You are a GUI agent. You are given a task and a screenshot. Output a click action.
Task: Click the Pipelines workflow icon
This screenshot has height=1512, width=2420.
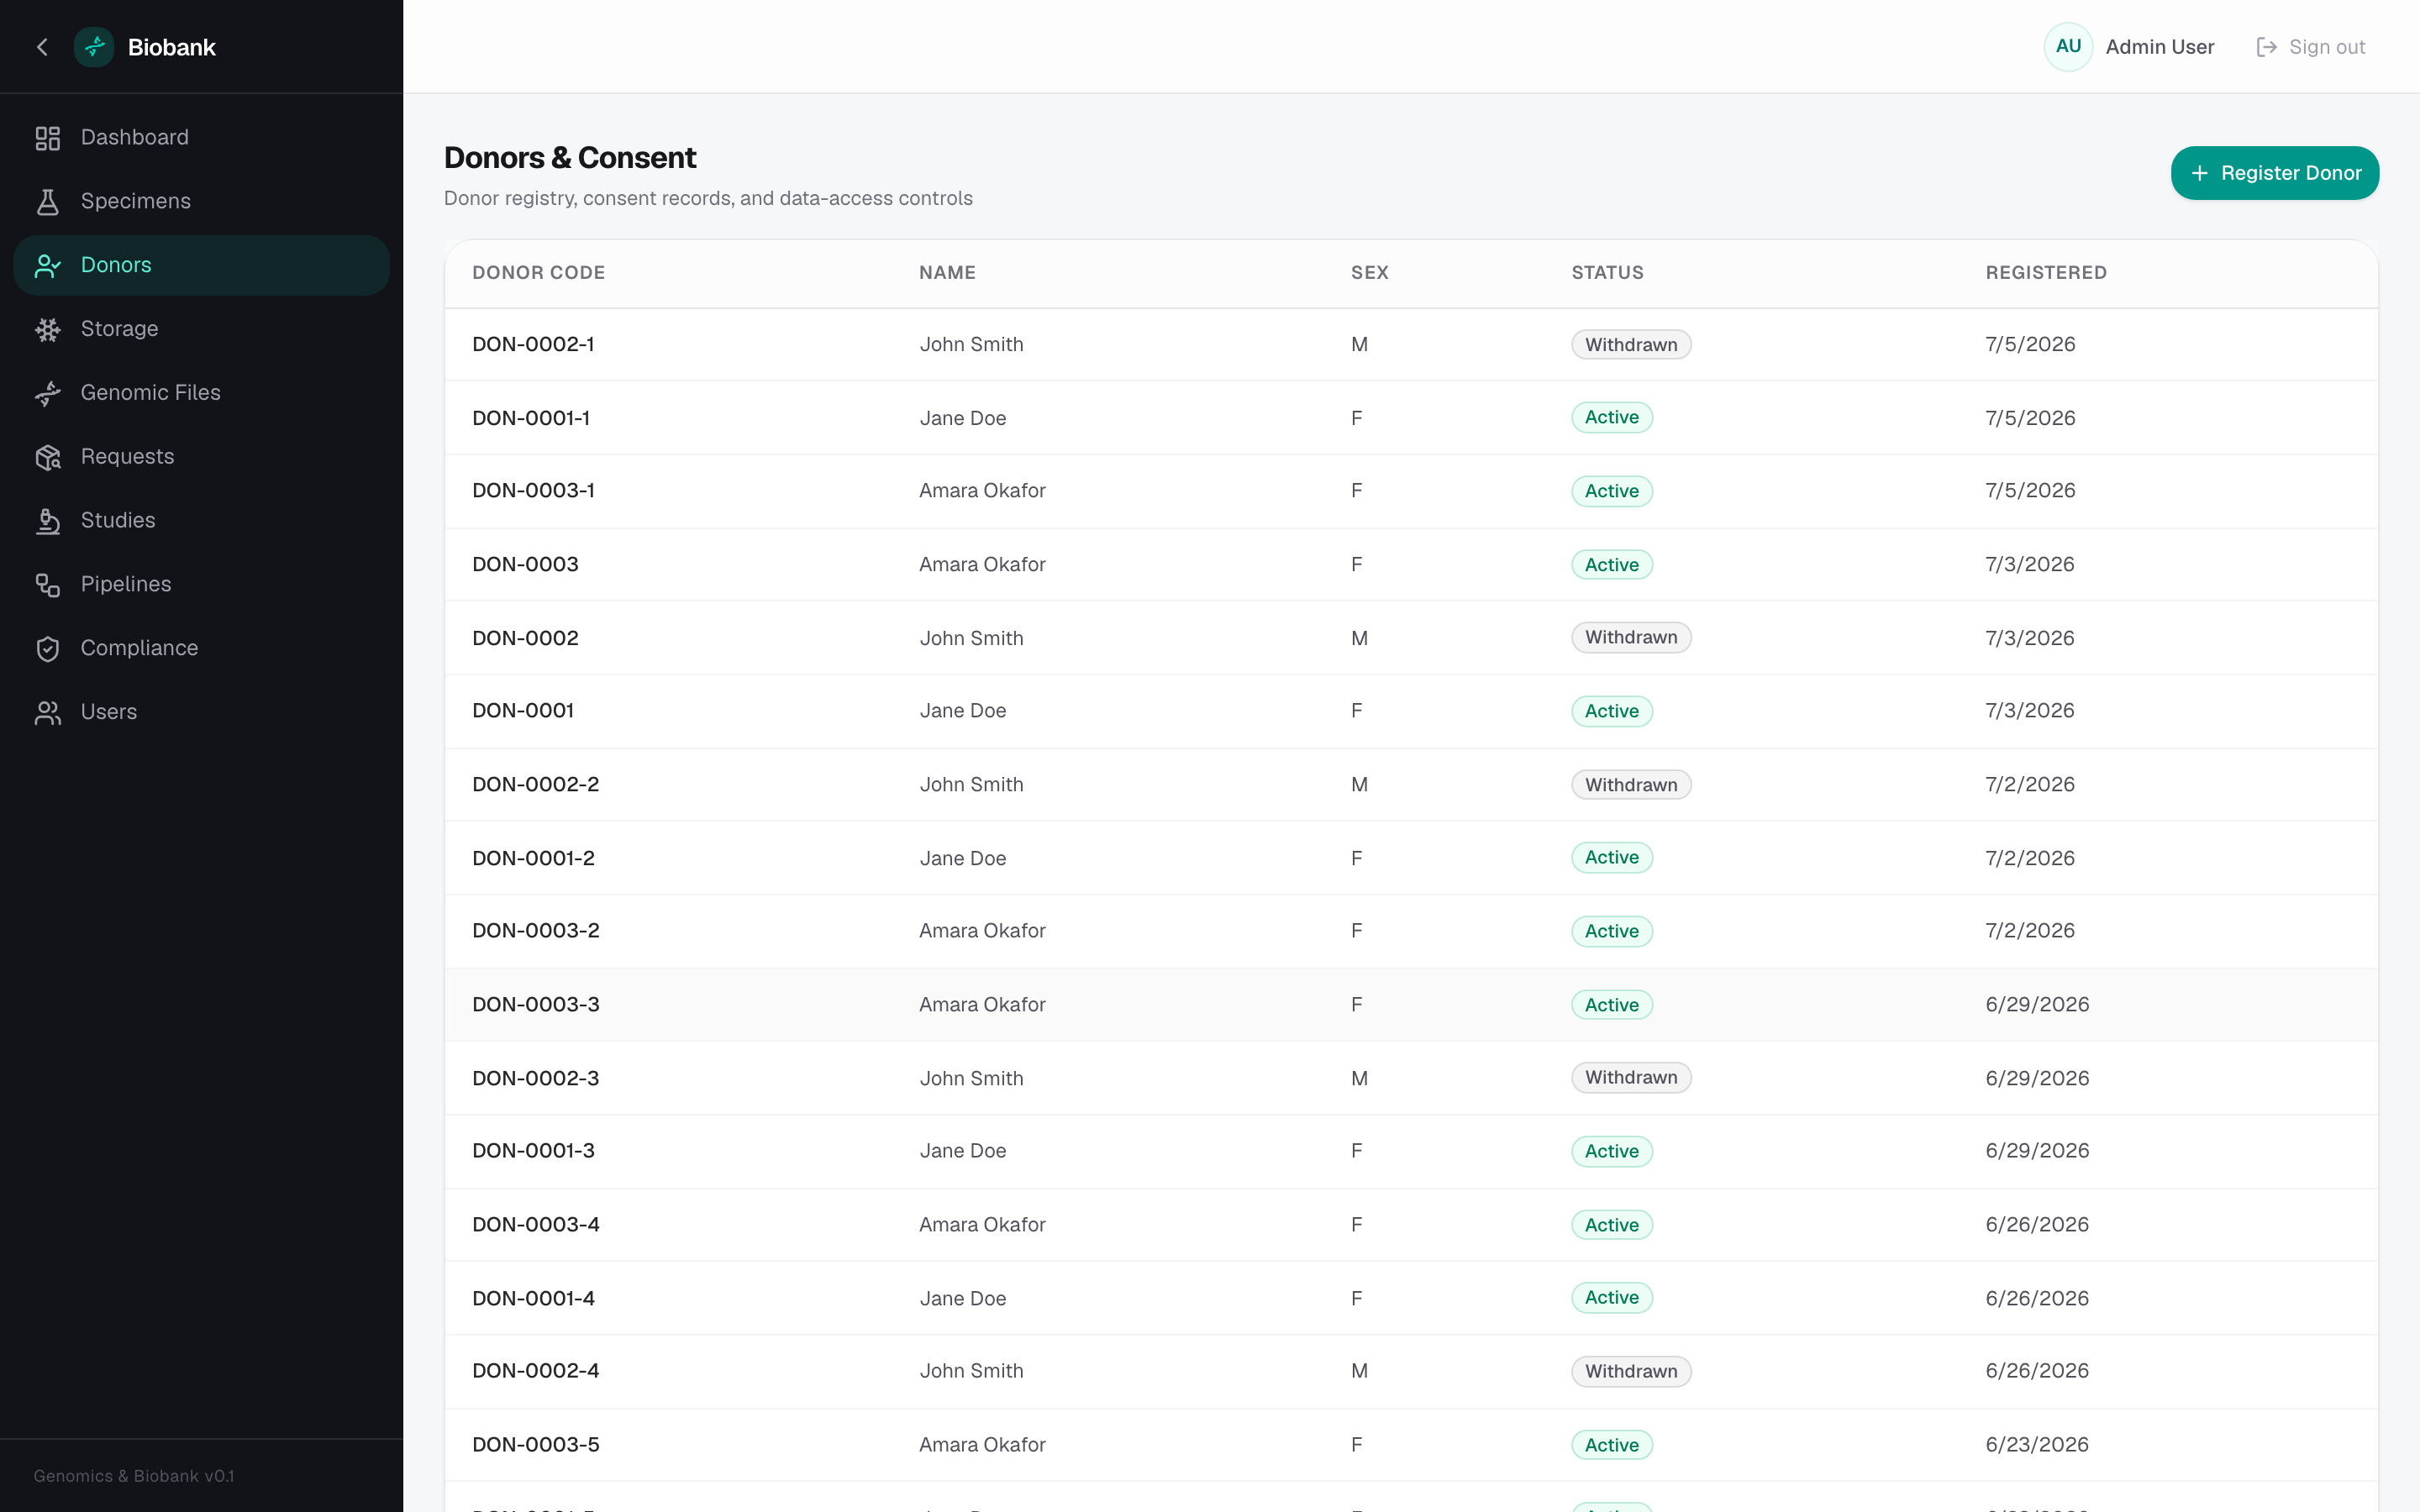point(47,585)
